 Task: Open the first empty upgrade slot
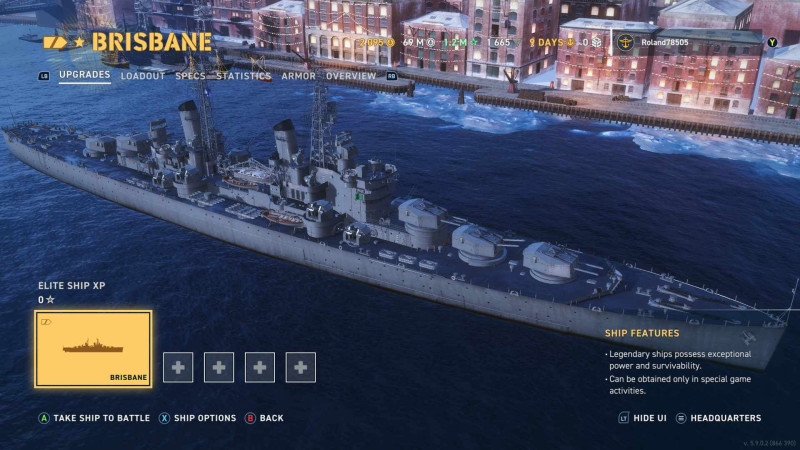click(x=178, y=367)
